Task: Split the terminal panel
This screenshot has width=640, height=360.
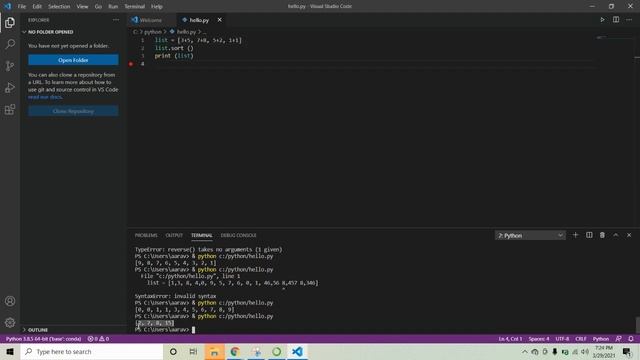Action: (589, 235)
